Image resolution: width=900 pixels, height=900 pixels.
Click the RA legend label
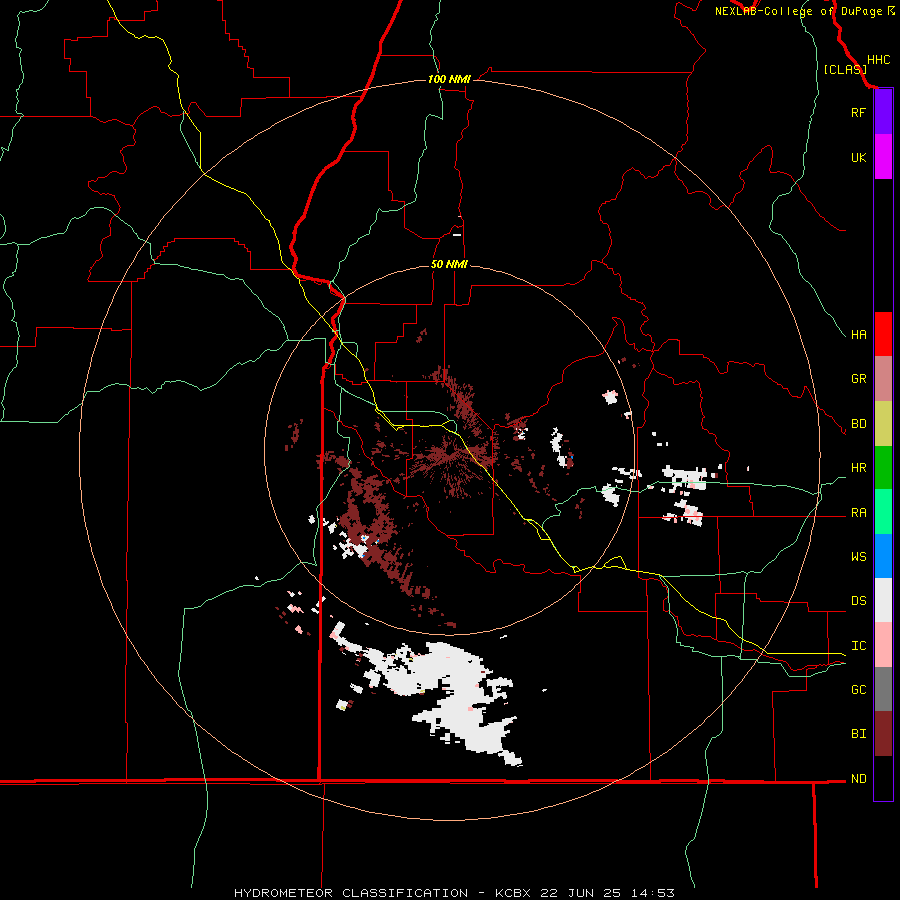click(858, 513)
